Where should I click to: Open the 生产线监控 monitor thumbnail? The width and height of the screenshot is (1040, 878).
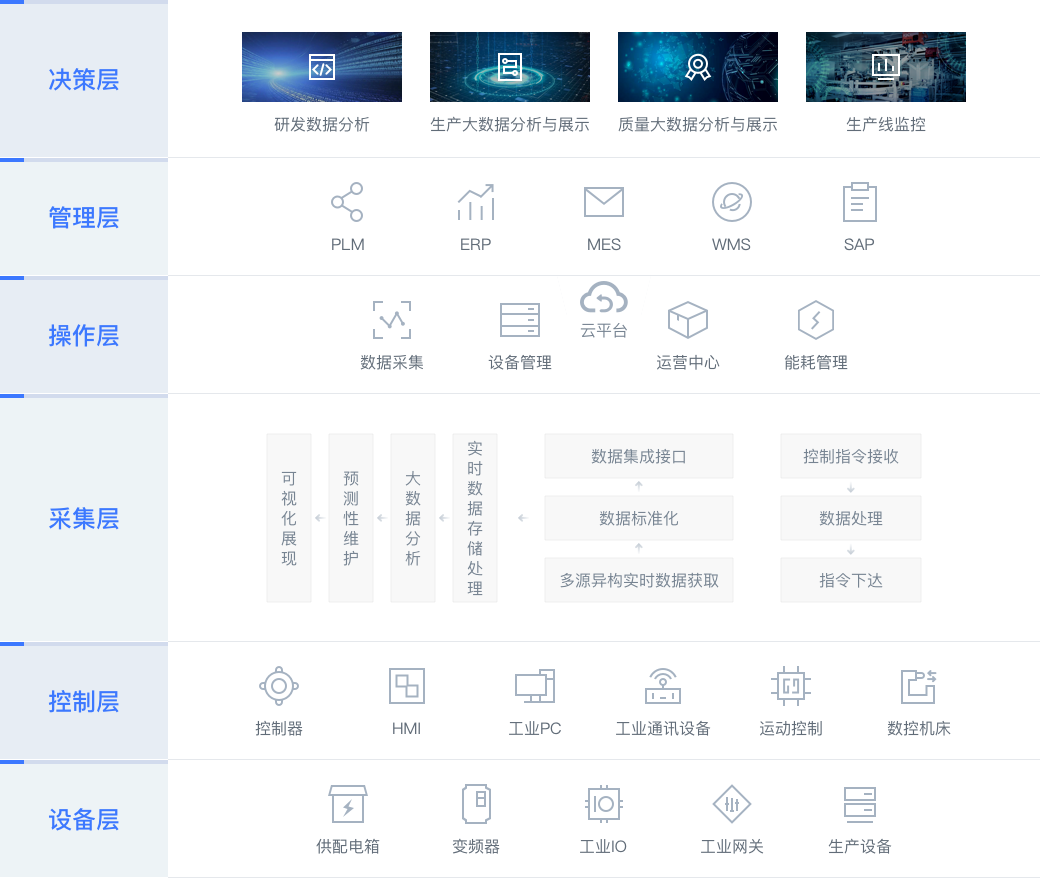pos(885,67)
